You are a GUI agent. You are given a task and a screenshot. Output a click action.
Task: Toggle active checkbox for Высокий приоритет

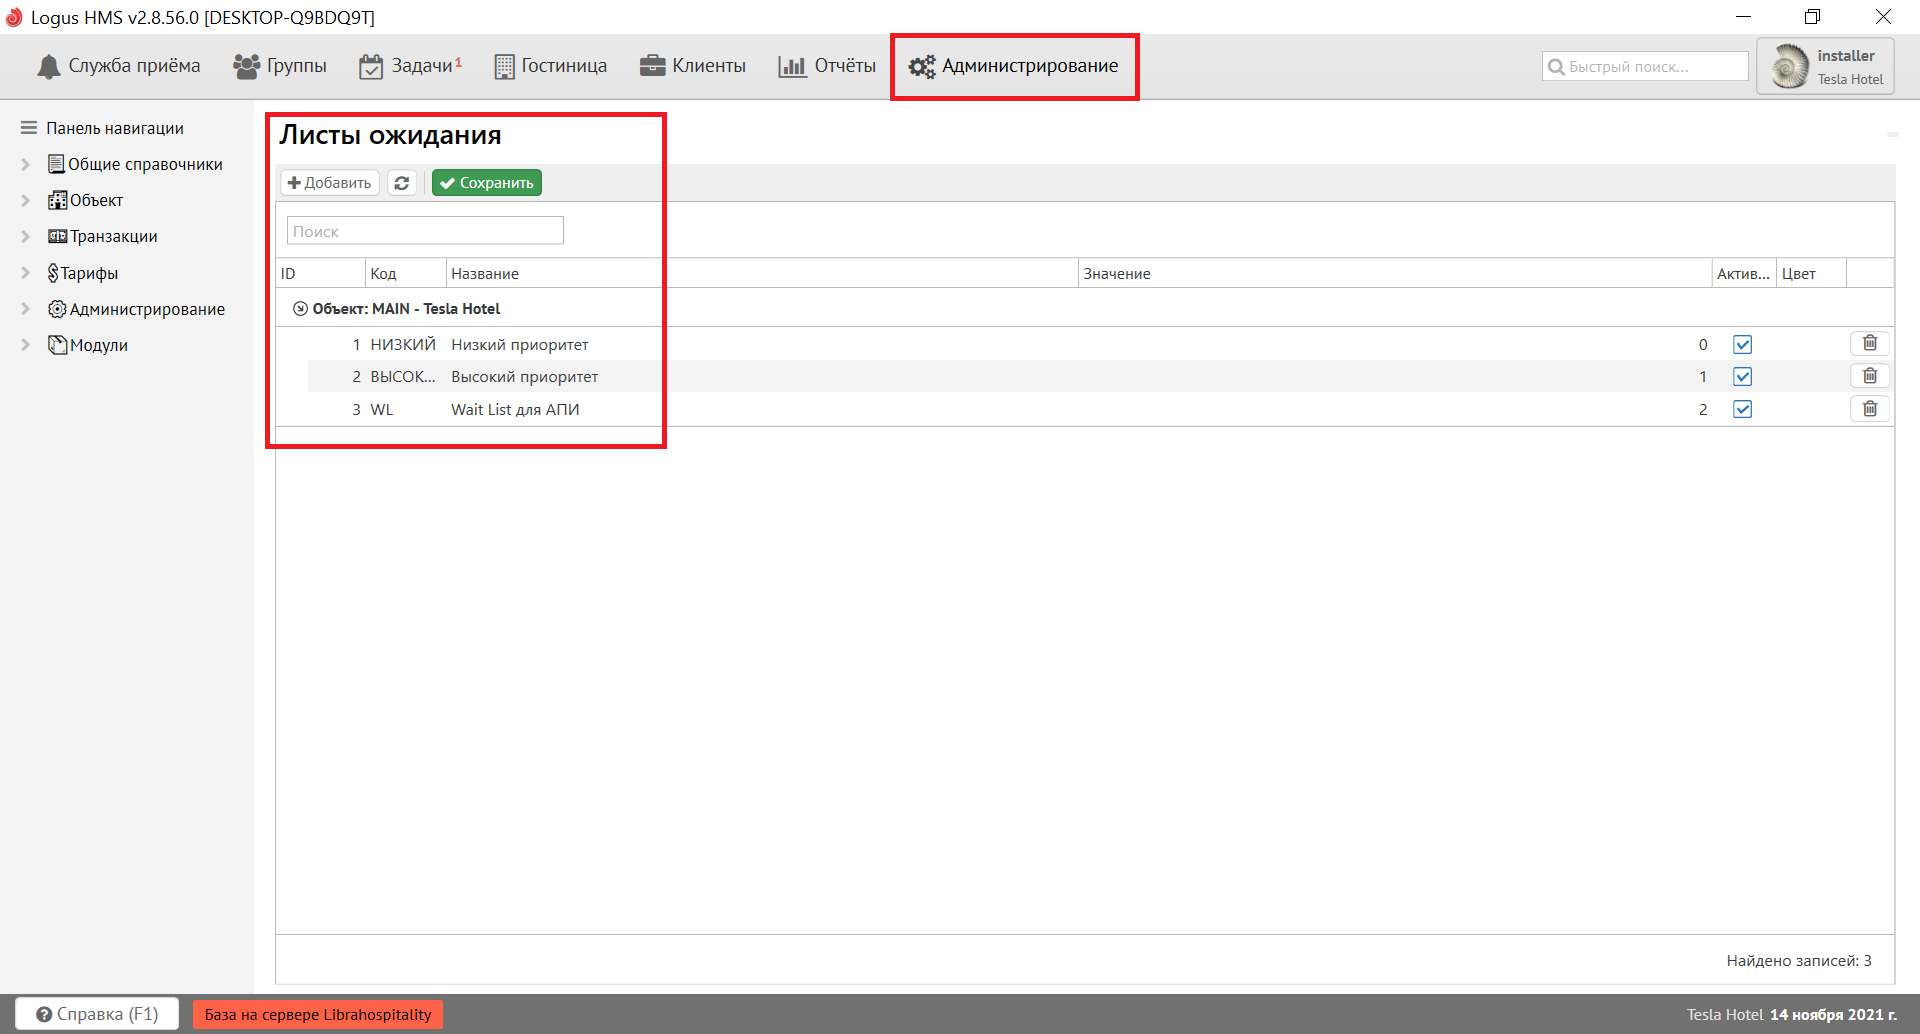[x=1743, y=377]
